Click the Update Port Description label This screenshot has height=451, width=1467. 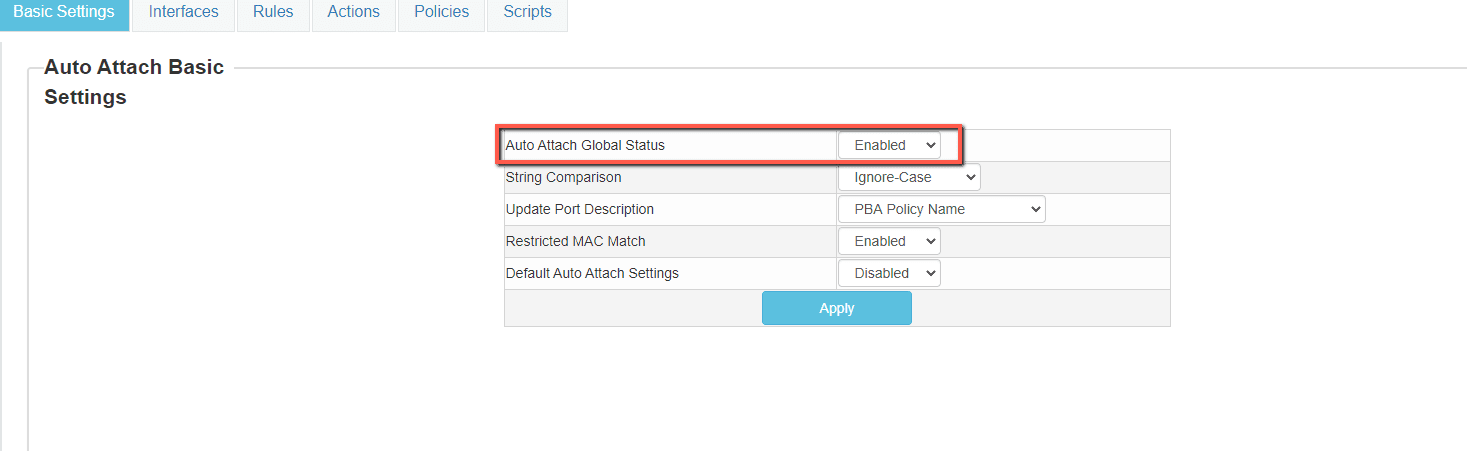tap(580, 209)
